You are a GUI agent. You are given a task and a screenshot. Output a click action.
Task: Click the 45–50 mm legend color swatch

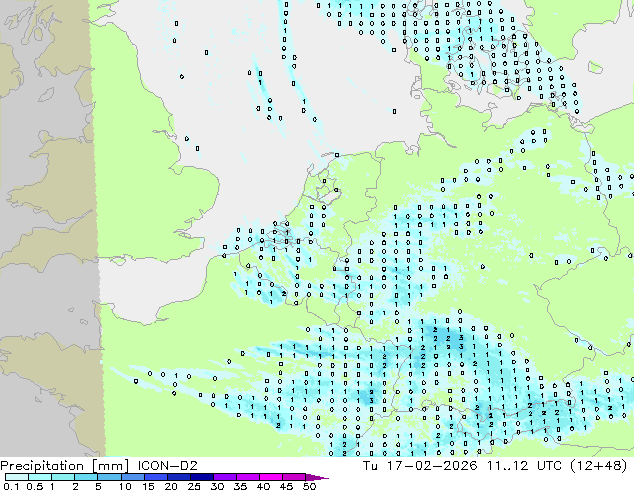tap(294, 477)
